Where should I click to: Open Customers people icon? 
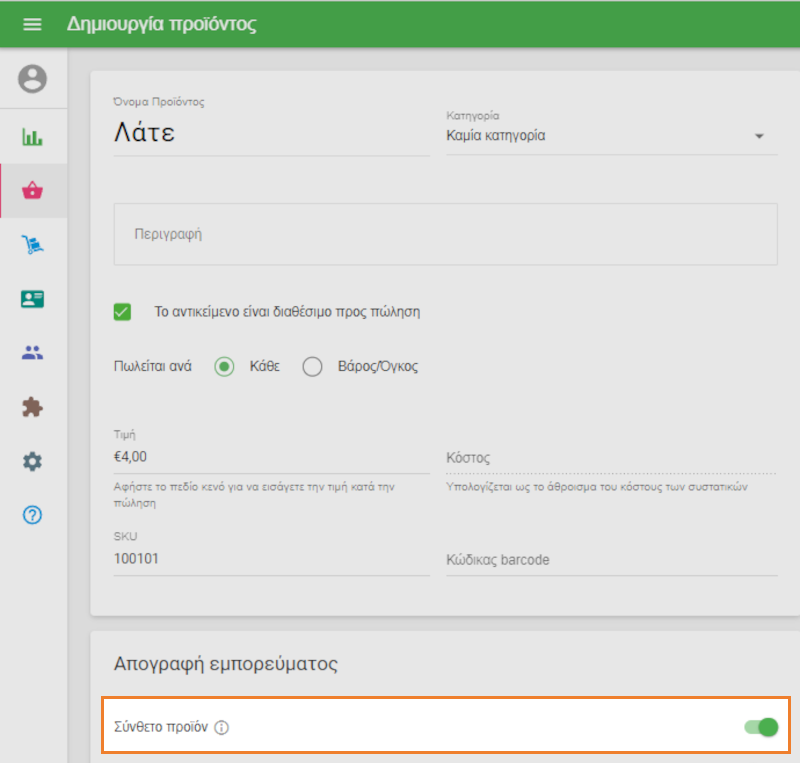(x=33, y=353)
